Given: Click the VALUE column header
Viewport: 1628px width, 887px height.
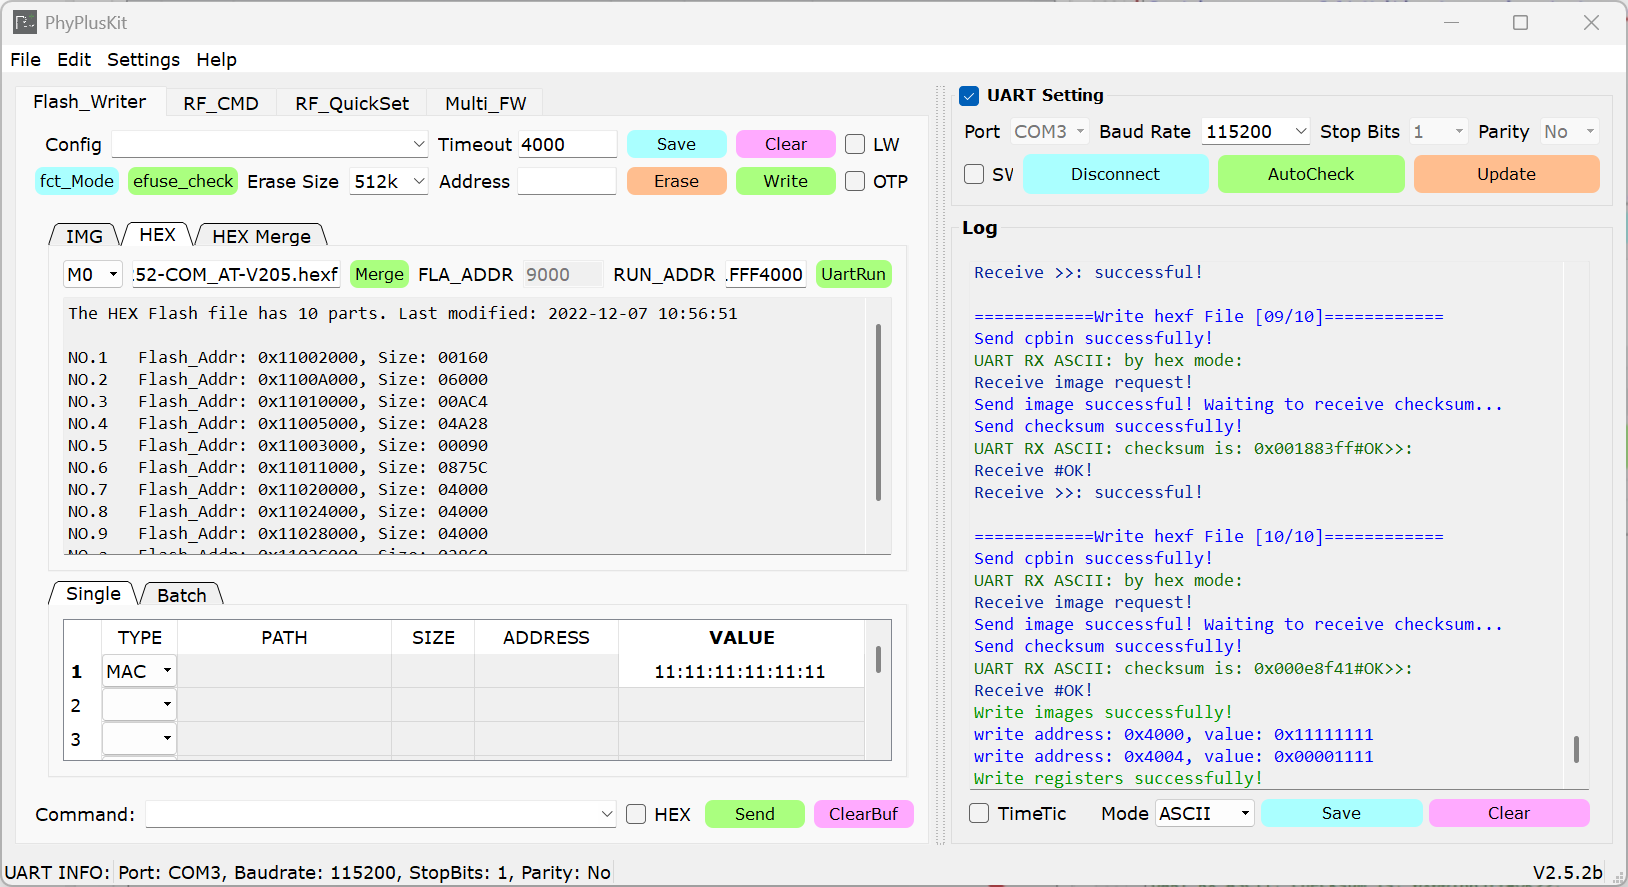Looking at the screenshot, I should pos(742,637).
